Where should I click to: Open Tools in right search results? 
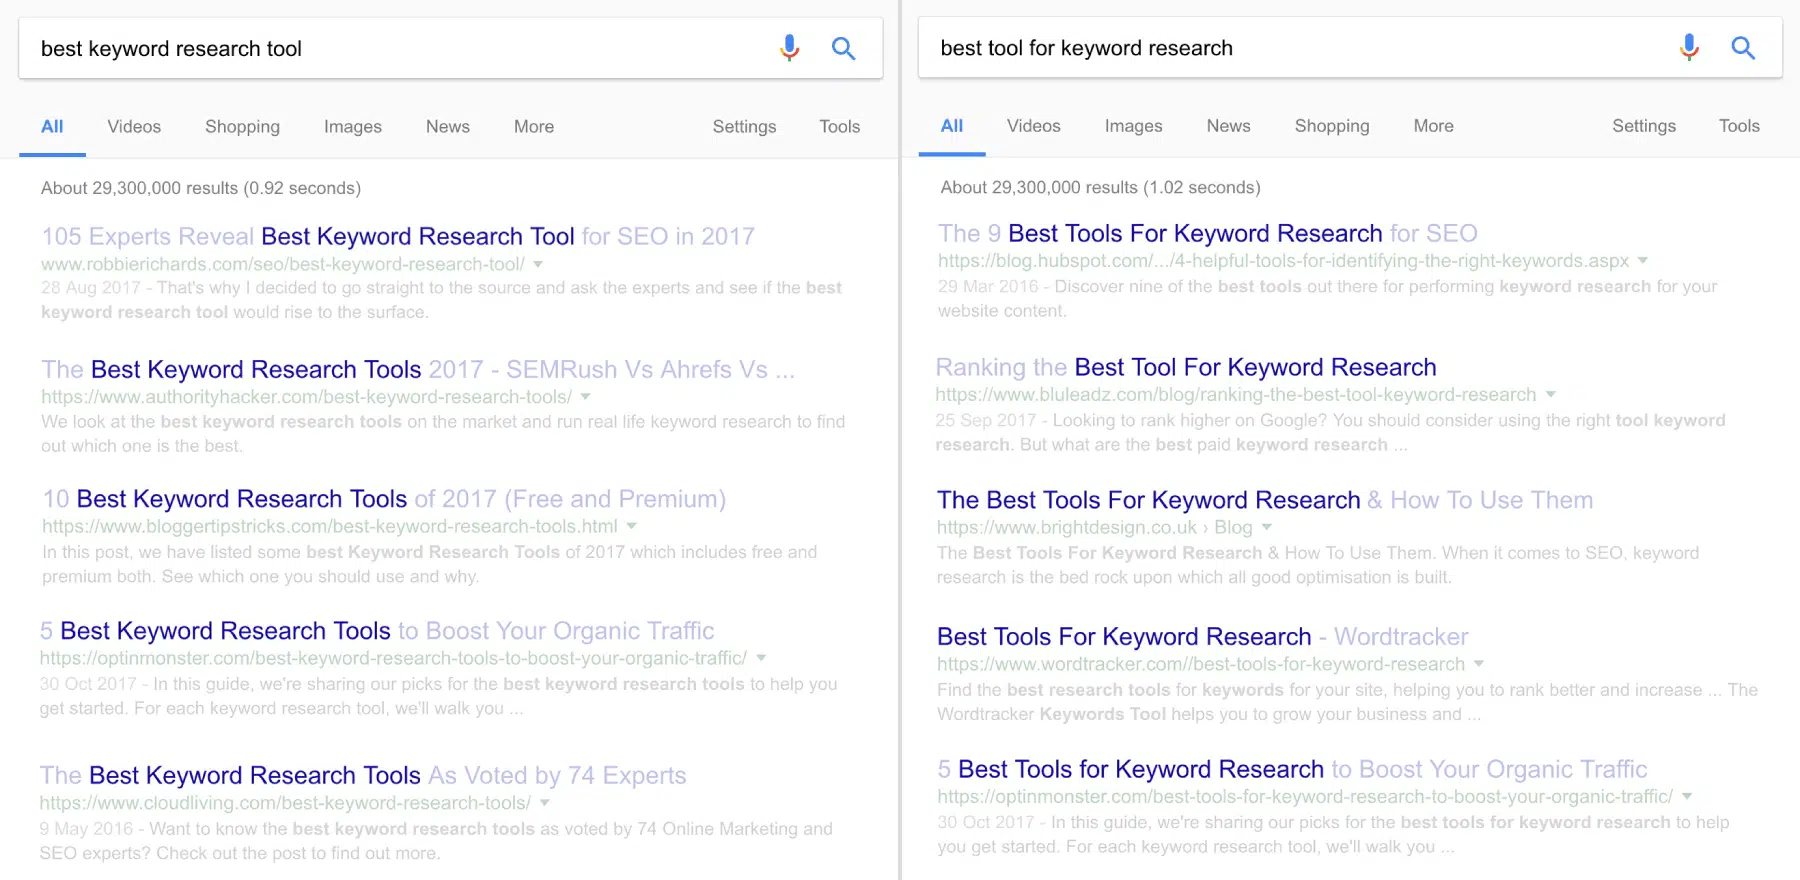coord(1739,126)
